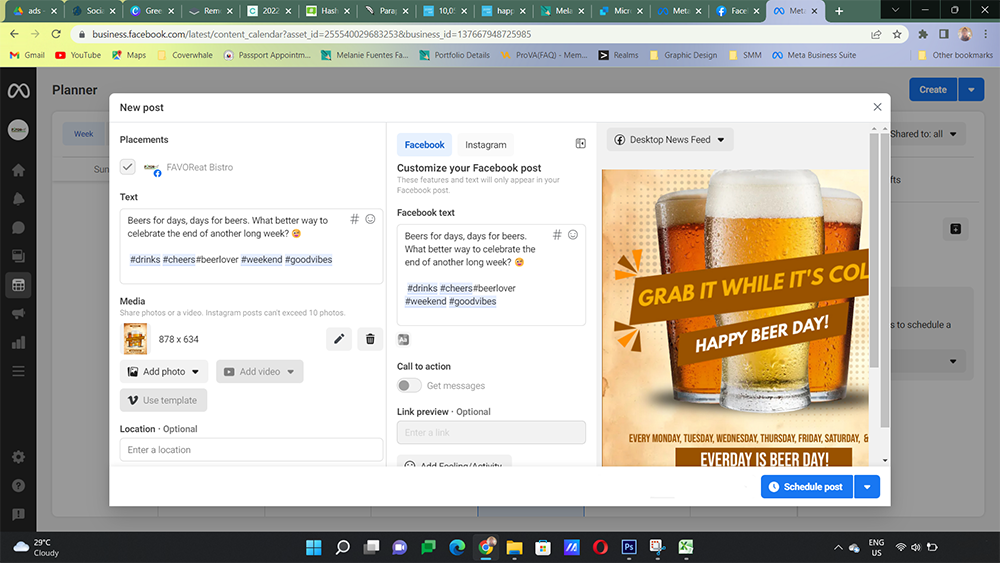Enable the Get messages toggle
Viewport: 1000px width, 563px height.
(409, 386)
